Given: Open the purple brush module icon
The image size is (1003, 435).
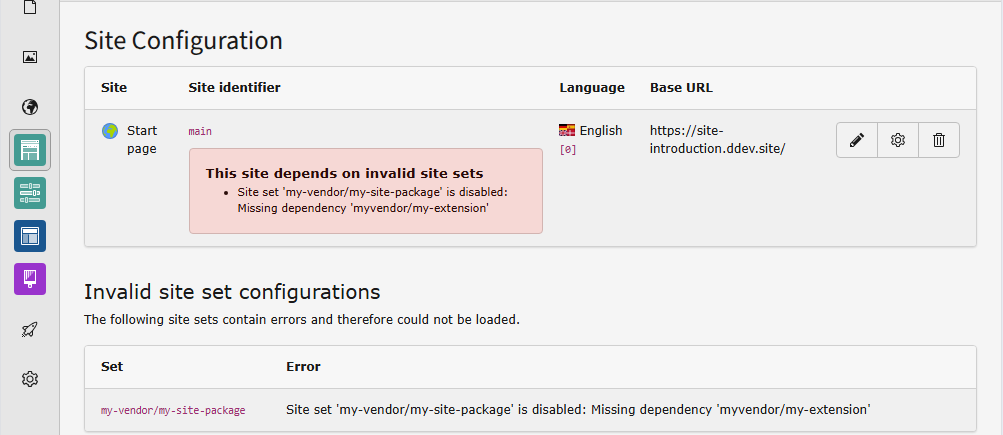Looking at the screenshot, I should tap(29, 279).
